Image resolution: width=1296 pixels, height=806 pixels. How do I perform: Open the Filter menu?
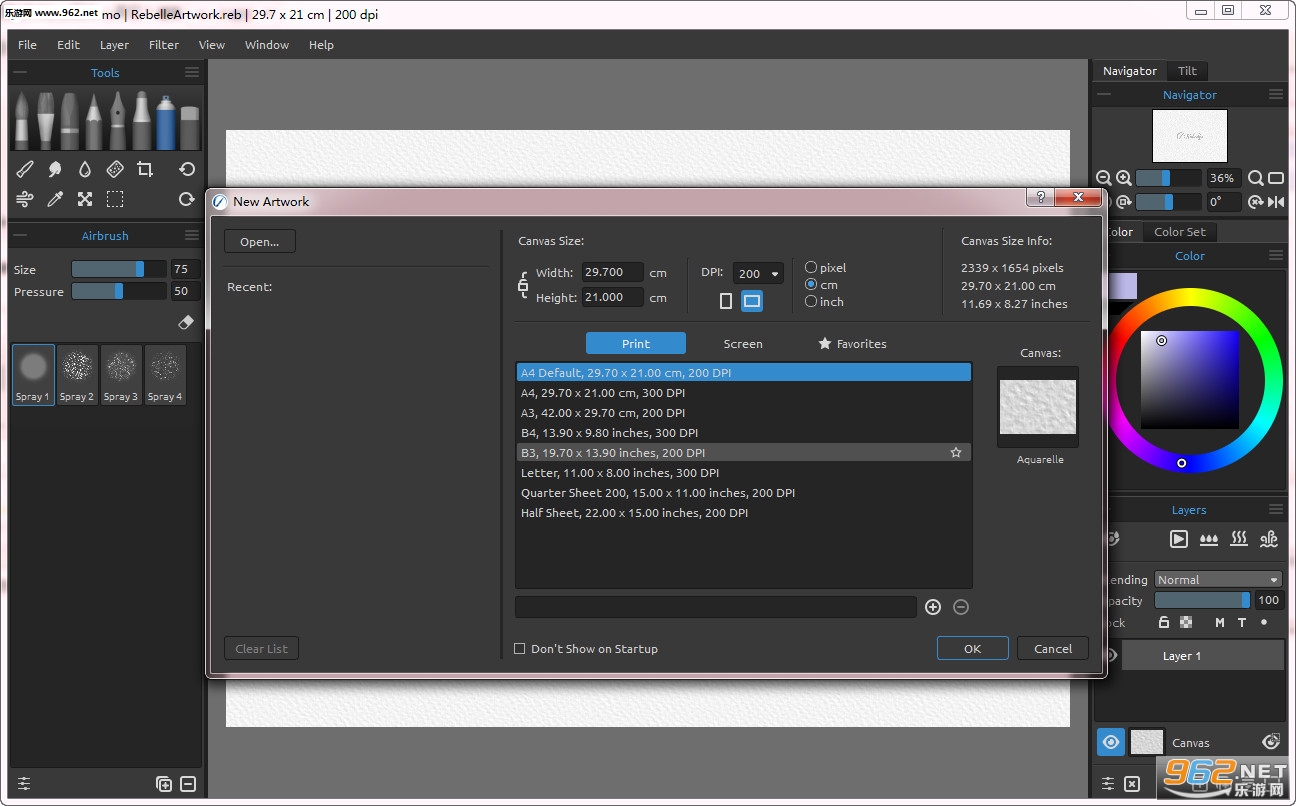(164, 45)
